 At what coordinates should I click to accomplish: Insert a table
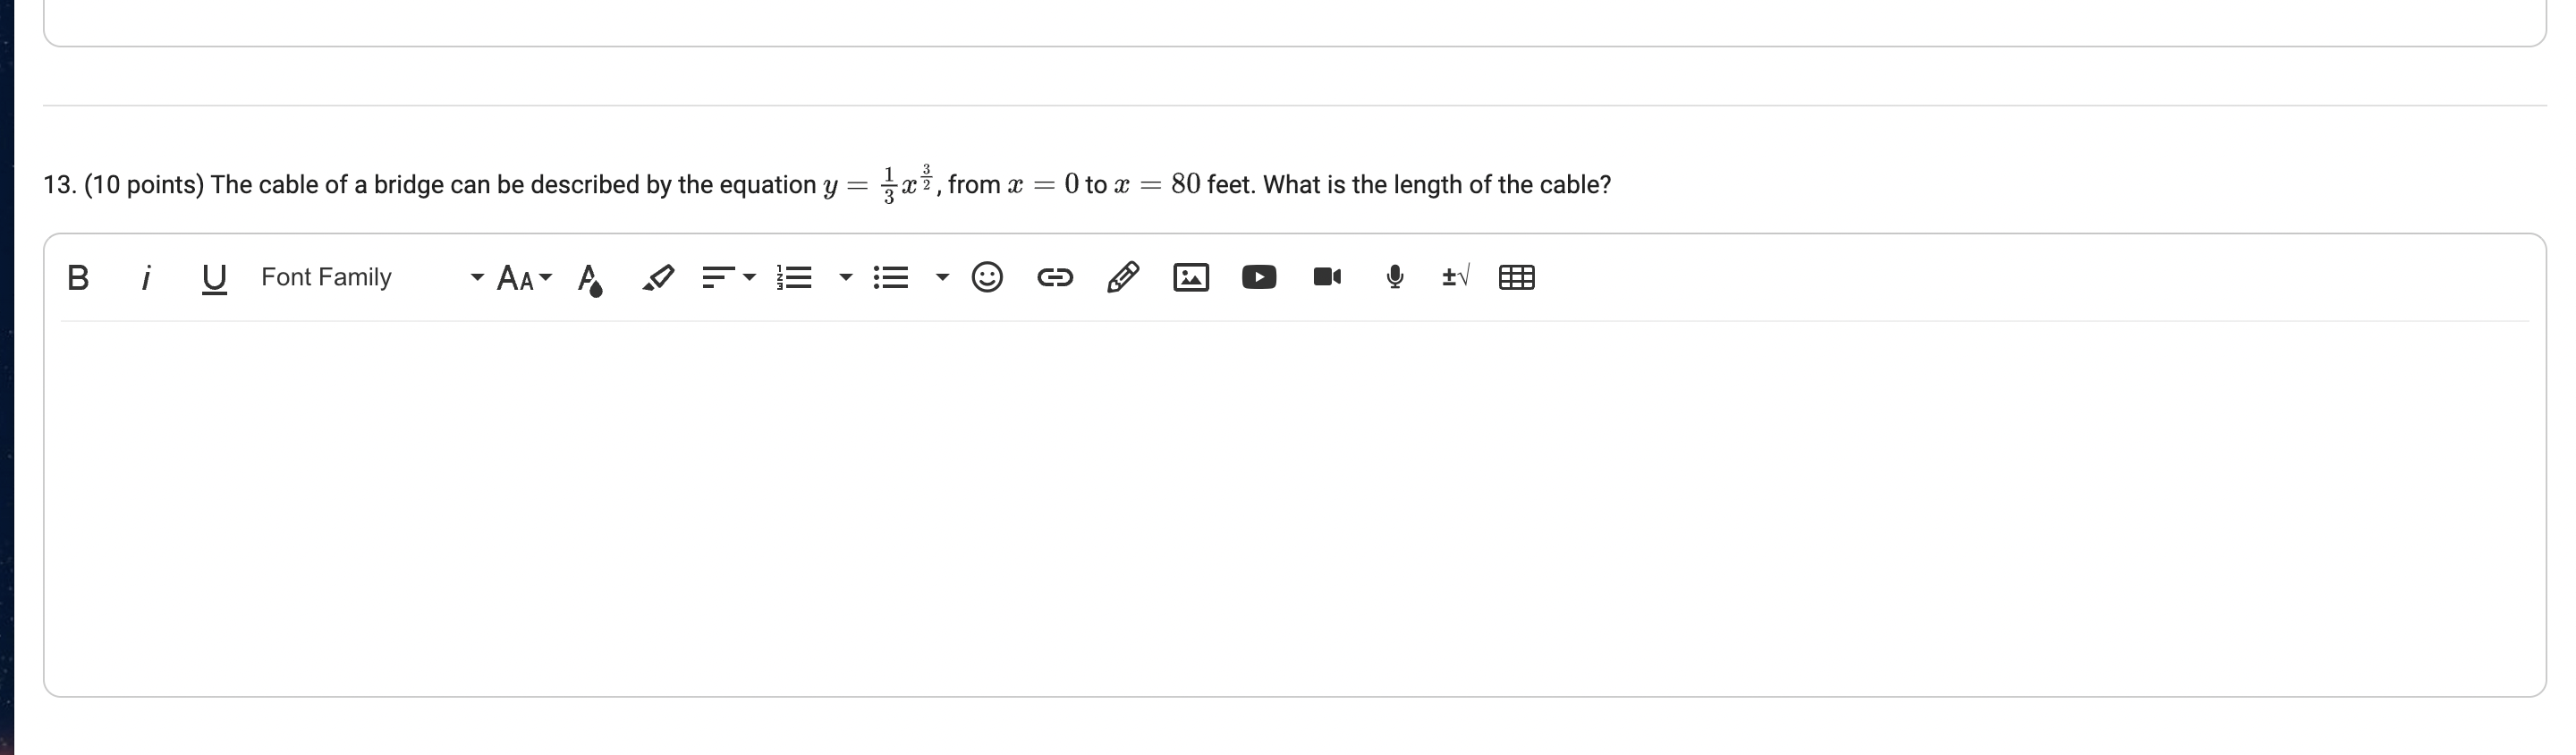(1516, 277)
